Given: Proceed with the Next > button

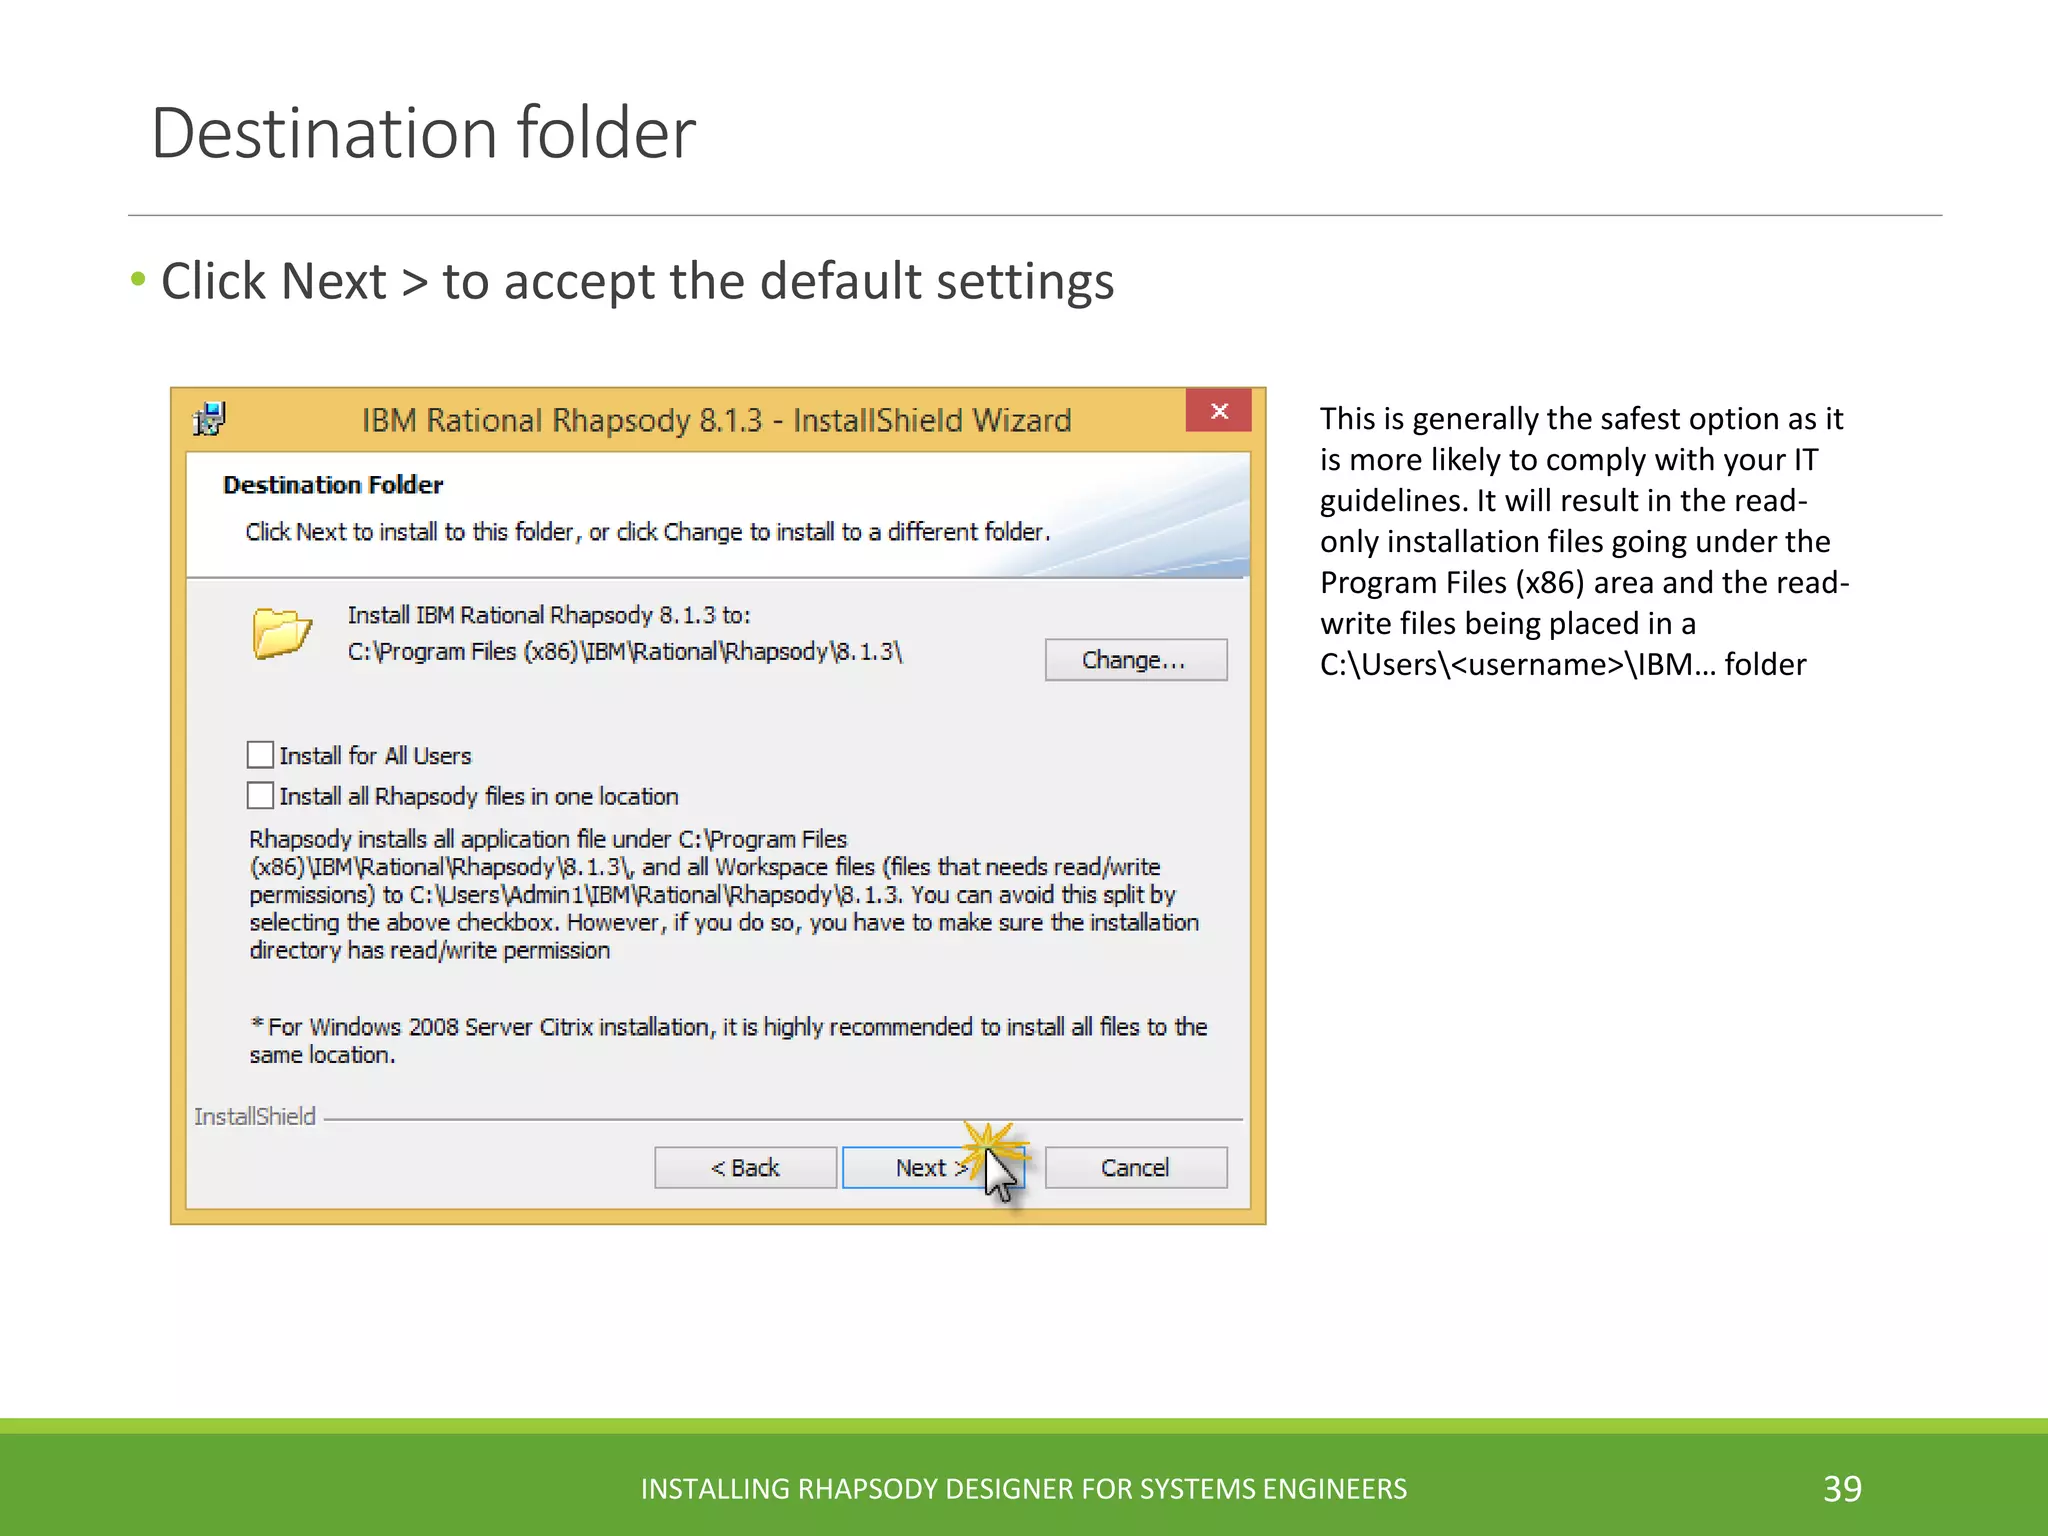Looking at the screenshot, I should pyautogui.click(x=932, y=1168).
